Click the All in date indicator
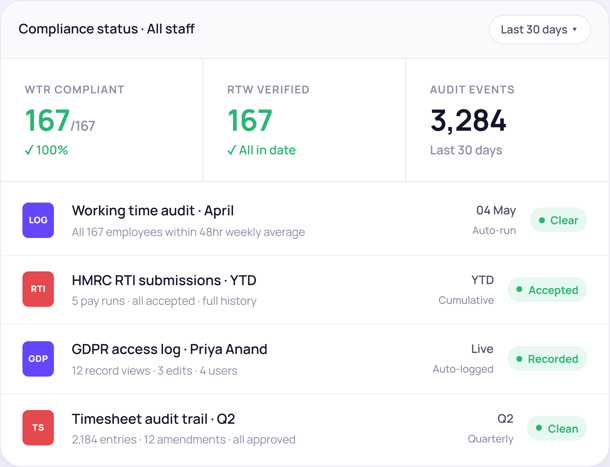Image resolution: width=610 pixels, height=467 pixels. tap(261, 150)
